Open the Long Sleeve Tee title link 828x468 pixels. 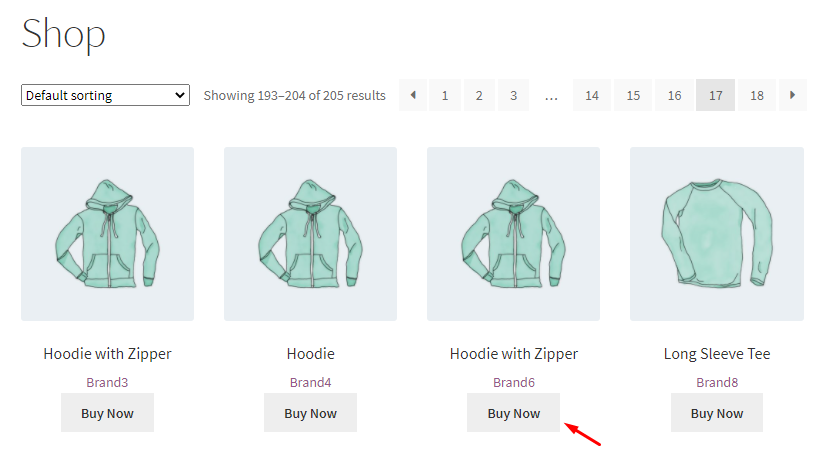716,354
